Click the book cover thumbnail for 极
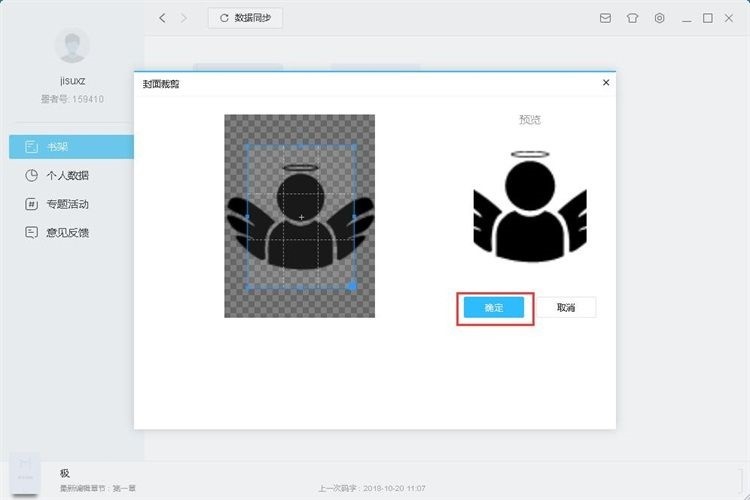This screenshot has height=500, width=750. (27, 473)
